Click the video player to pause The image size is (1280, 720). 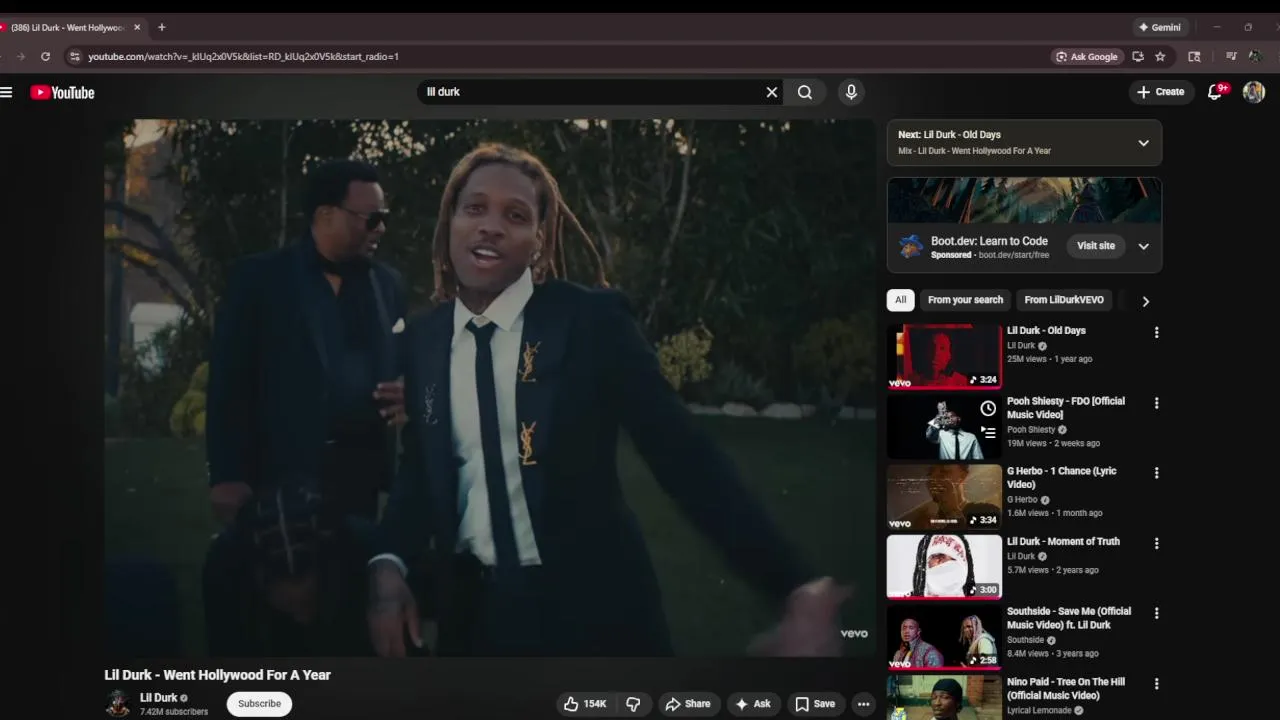[x=490, y=388]
